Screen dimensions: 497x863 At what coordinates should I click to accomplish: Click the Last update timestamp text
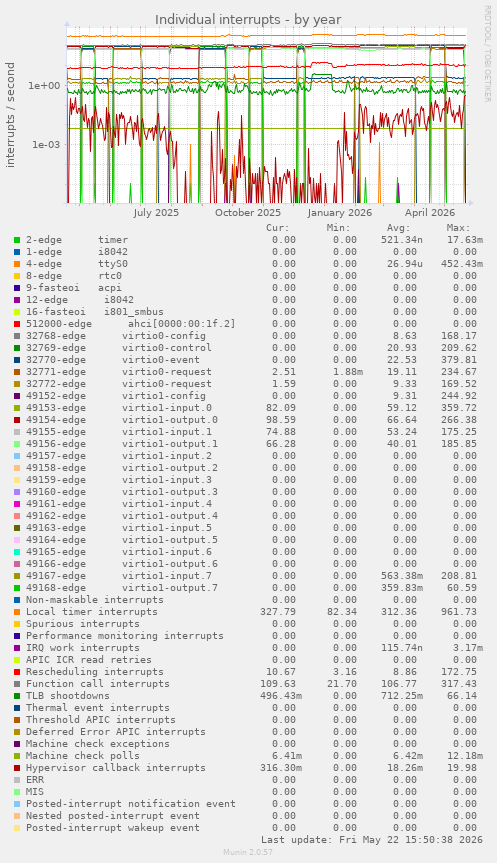[x=372, y=840]
